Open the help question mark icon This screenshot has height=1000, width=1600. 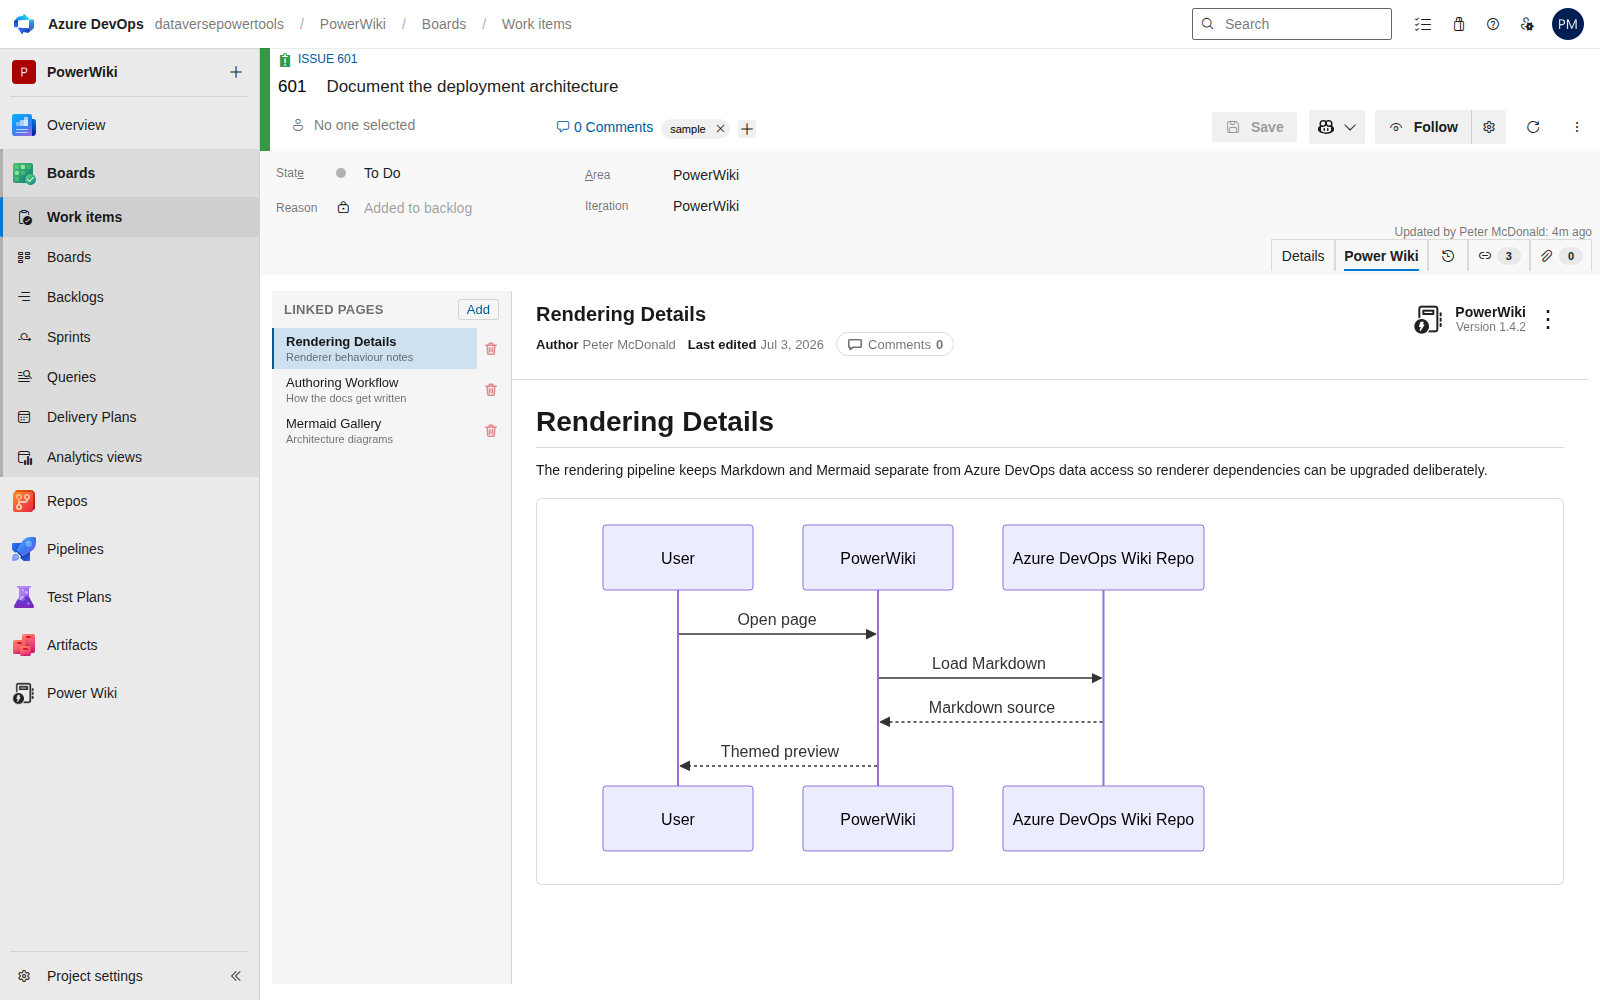[1493, 24]
